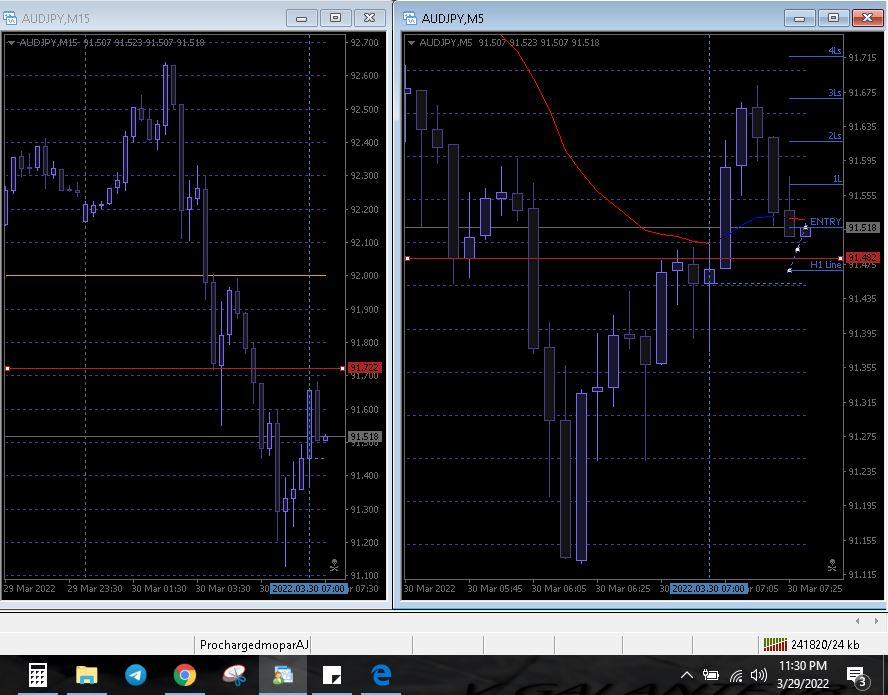Select the 1L level label

pos(837,178)
